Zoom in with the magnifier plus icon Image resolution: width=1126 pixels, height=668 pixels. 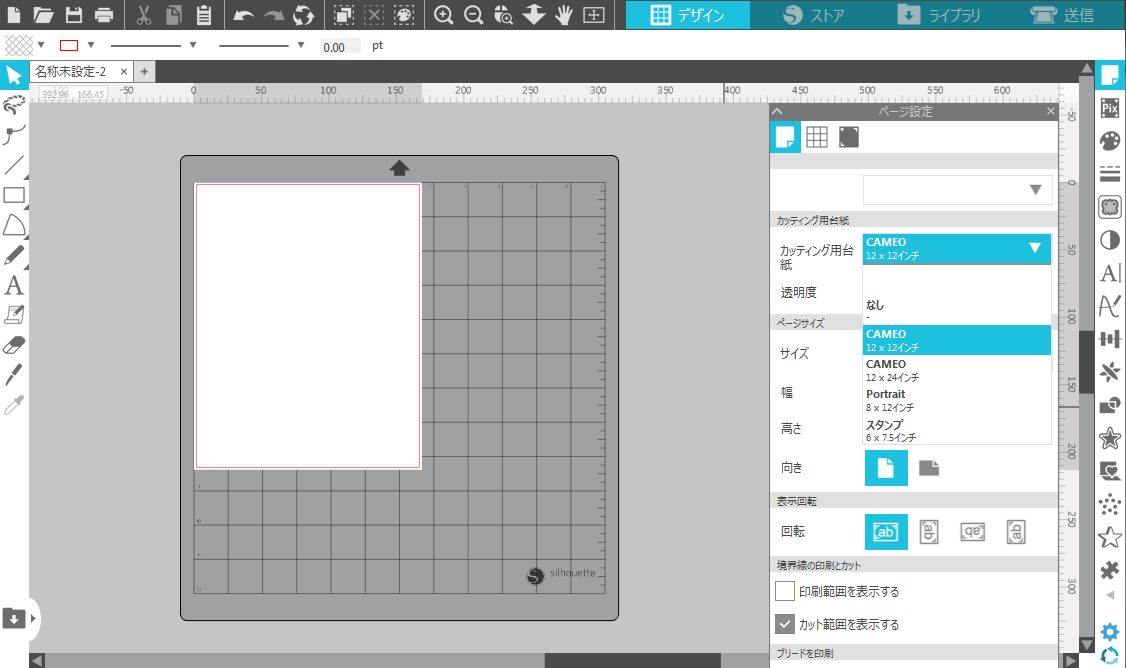point(443,14)
